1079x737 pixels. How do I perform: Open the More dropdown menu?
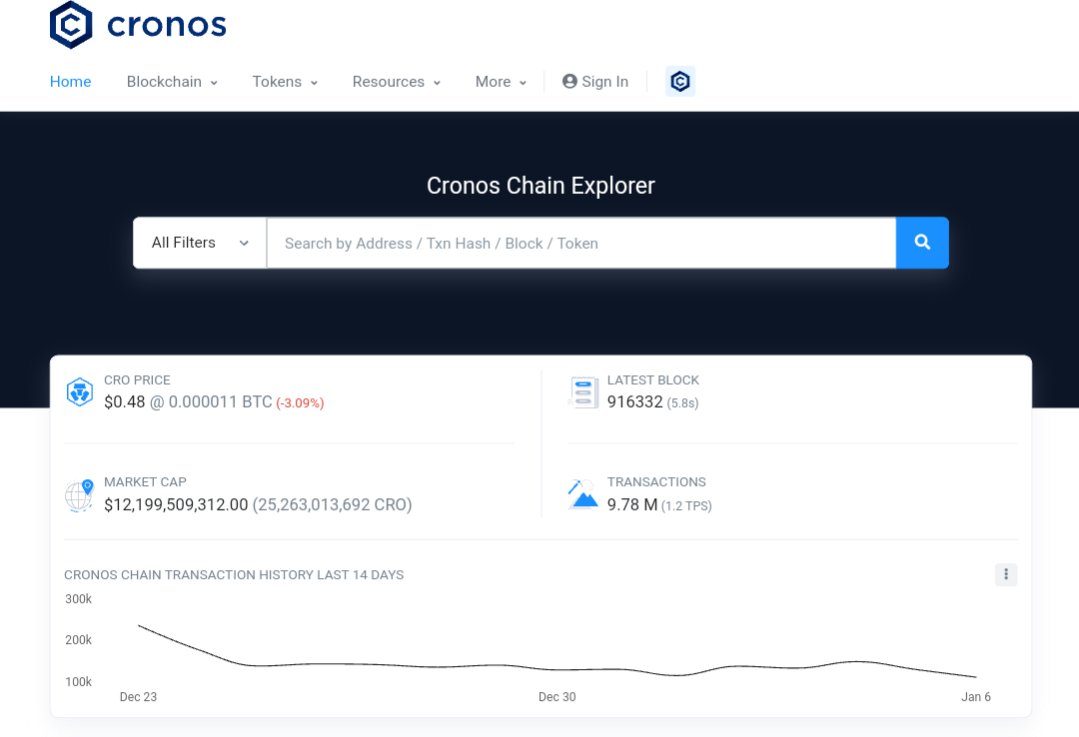(x=501, y=81)
